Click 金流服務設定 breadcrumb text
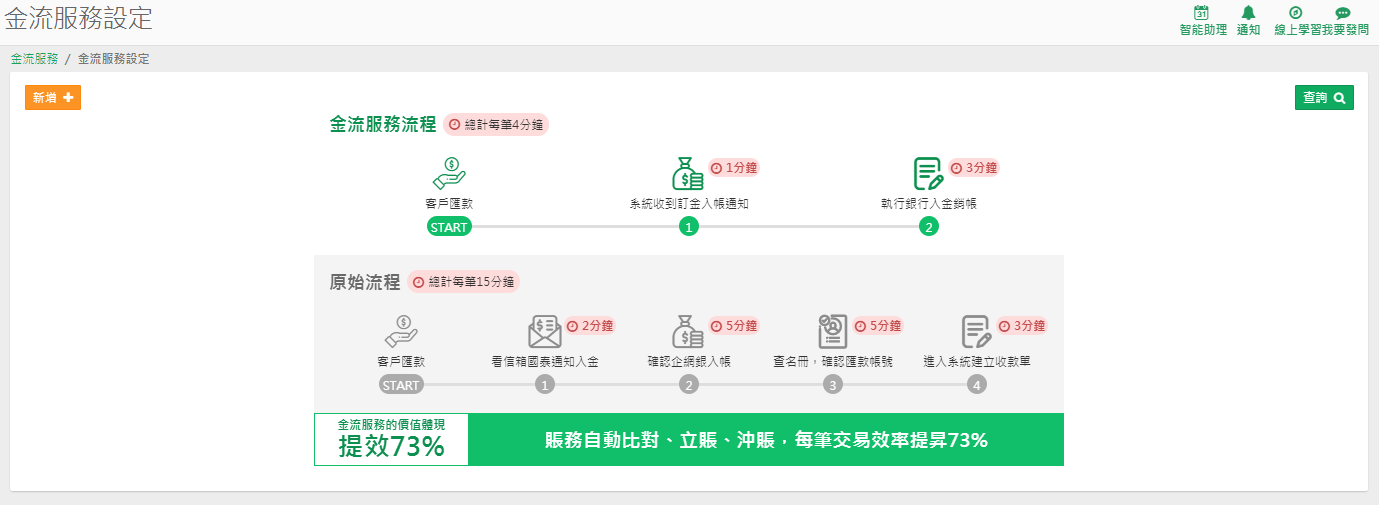 coord(113,59)
